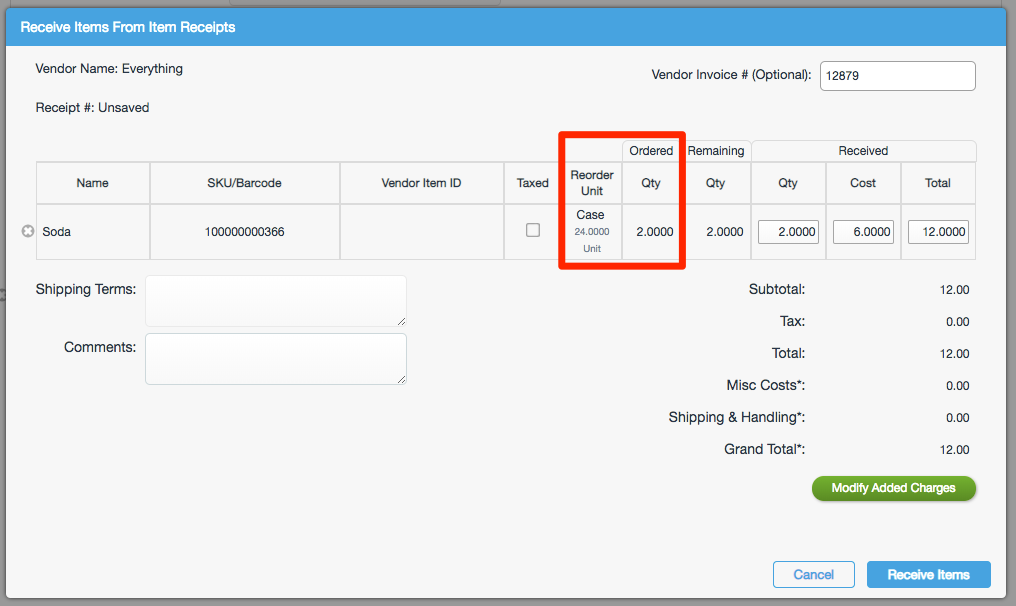This screenshot has width=1016, height=606.
Task: Click the Comments text area
Action: pos(275,359)
